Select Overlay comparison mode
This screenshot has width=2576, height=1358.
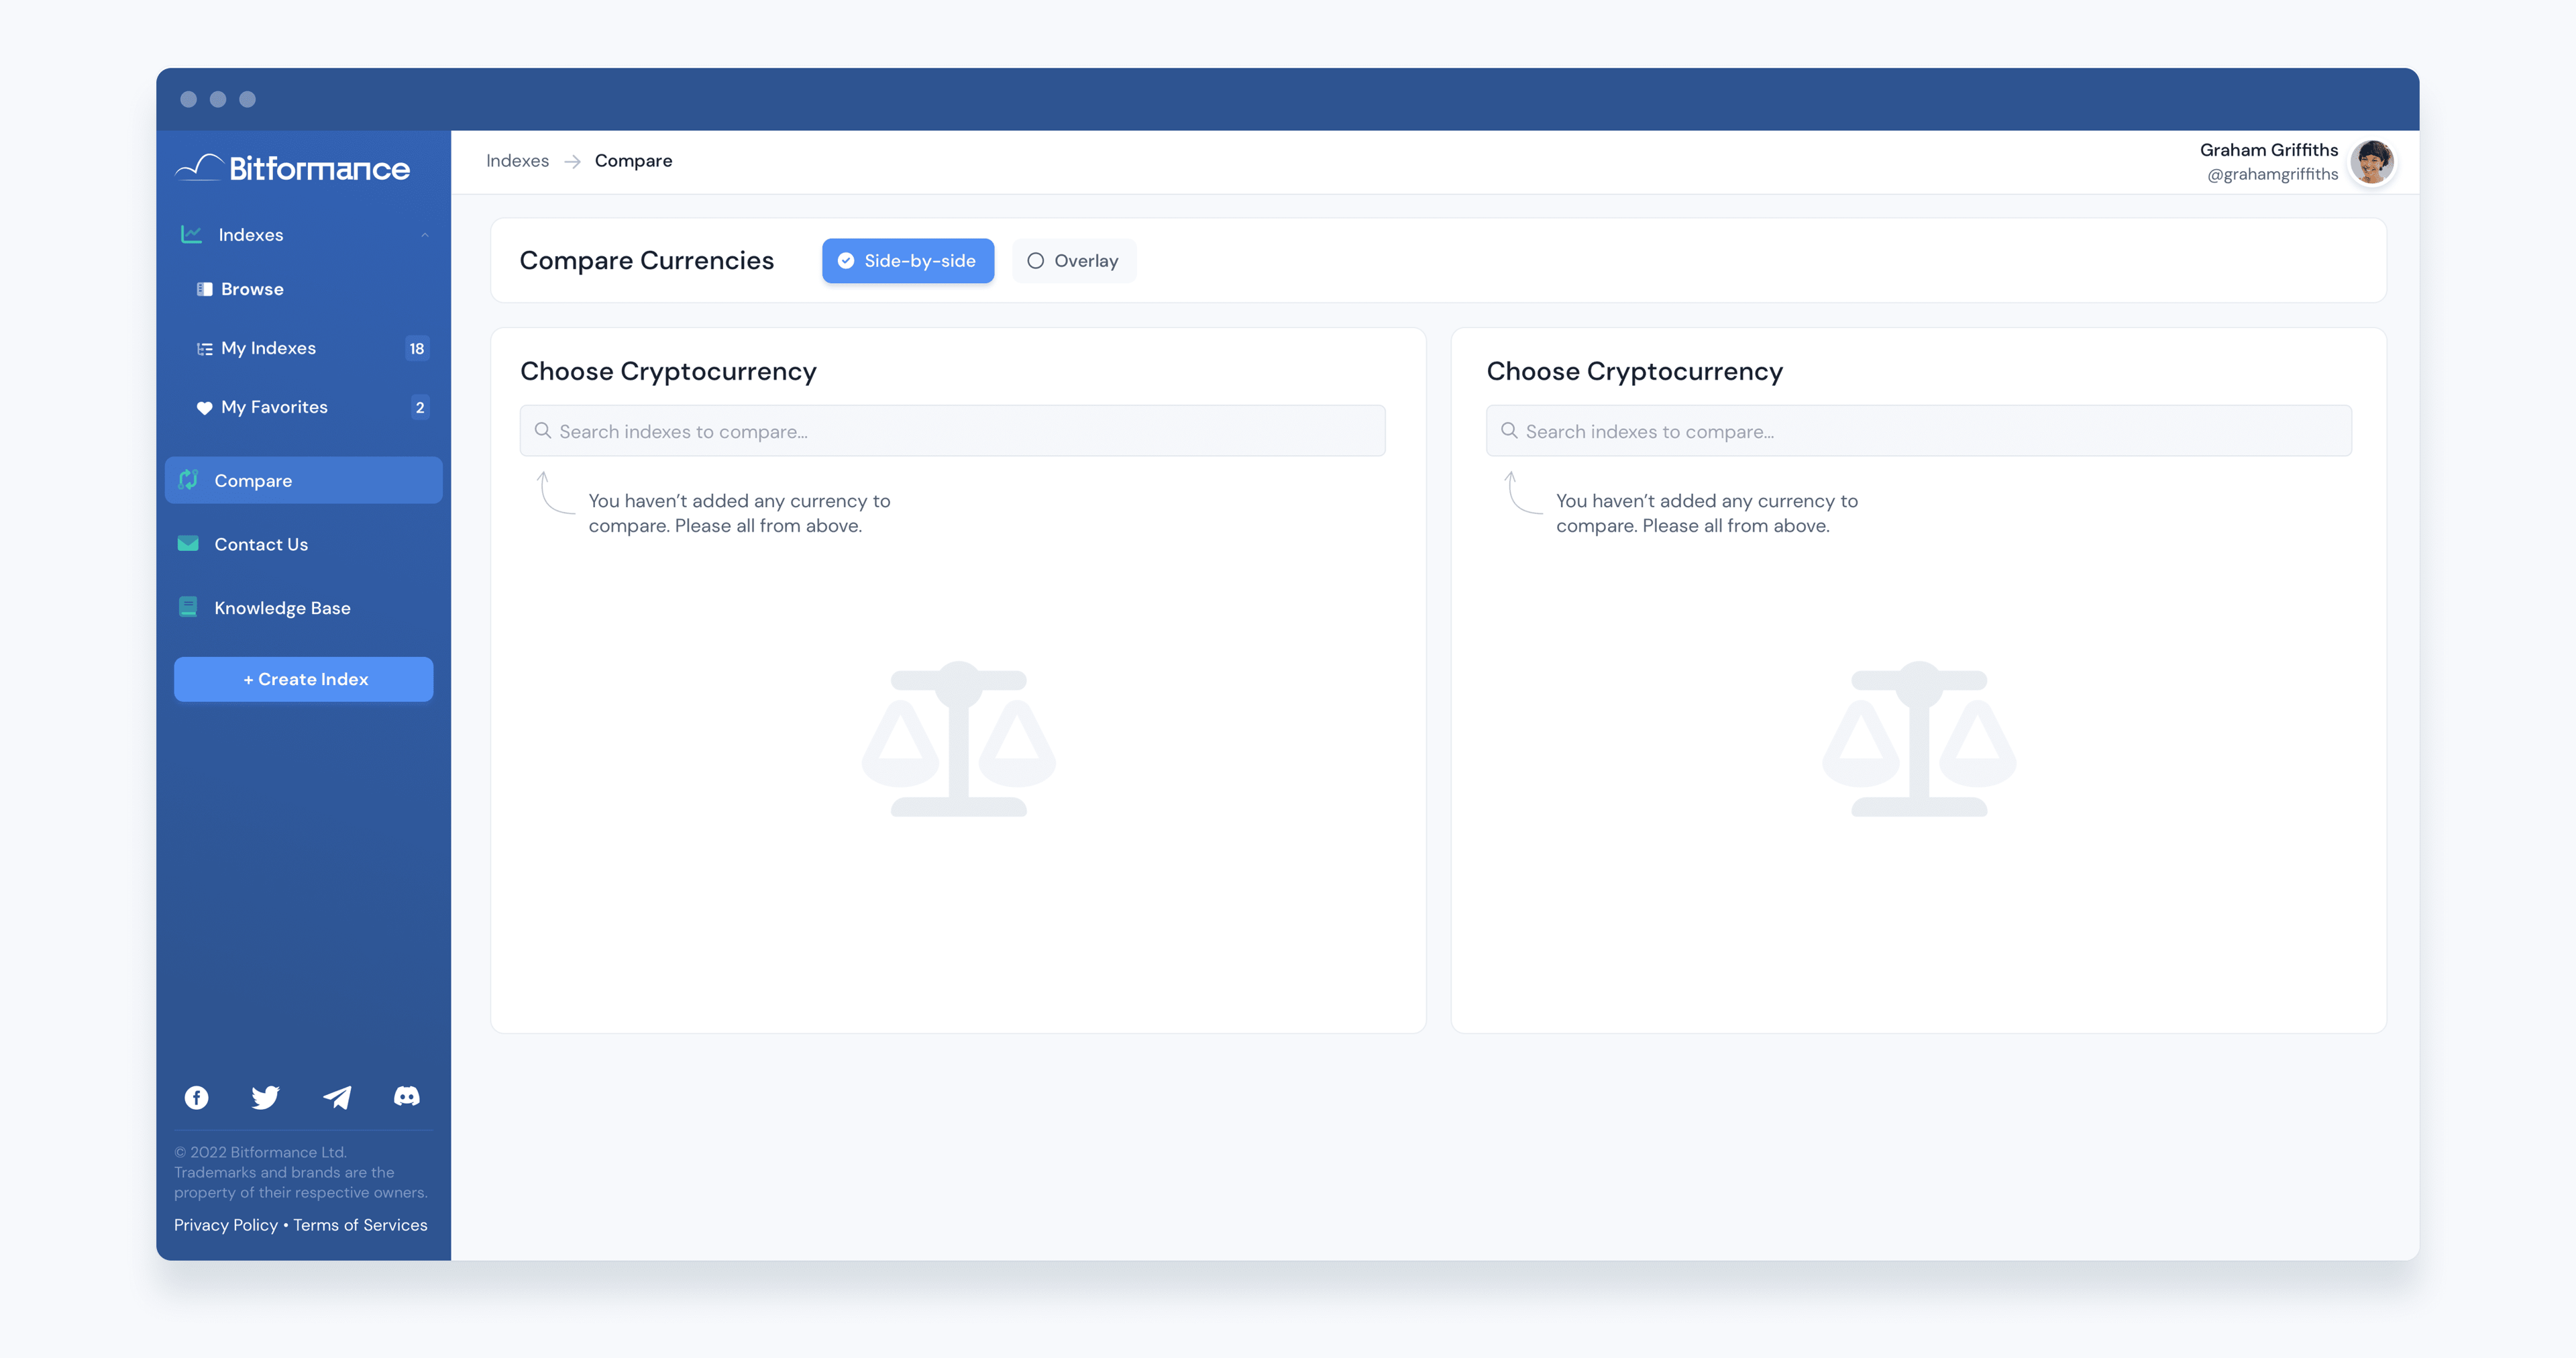(x=1074, y=261)
